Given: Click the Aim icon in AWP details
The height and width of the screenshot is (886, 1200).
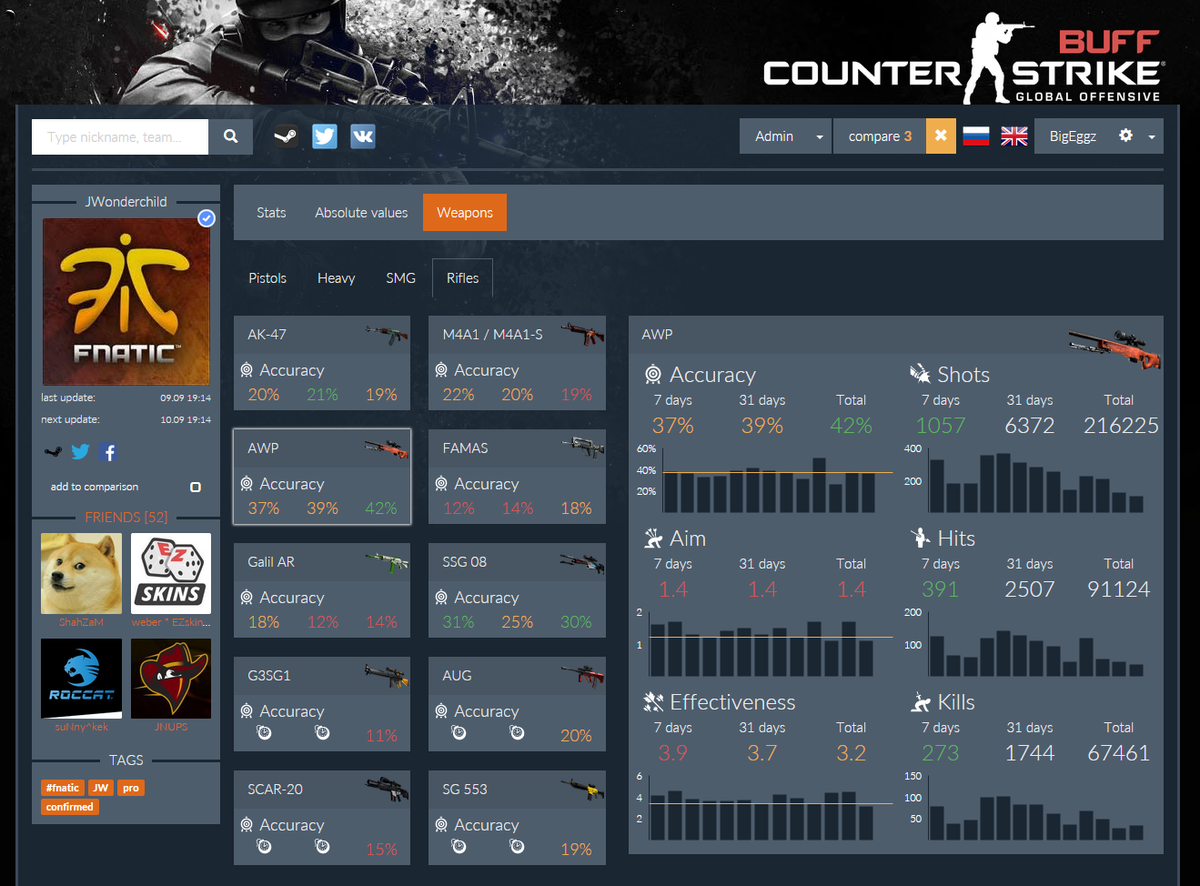Looking at the screenshot, I should point(654,538).
